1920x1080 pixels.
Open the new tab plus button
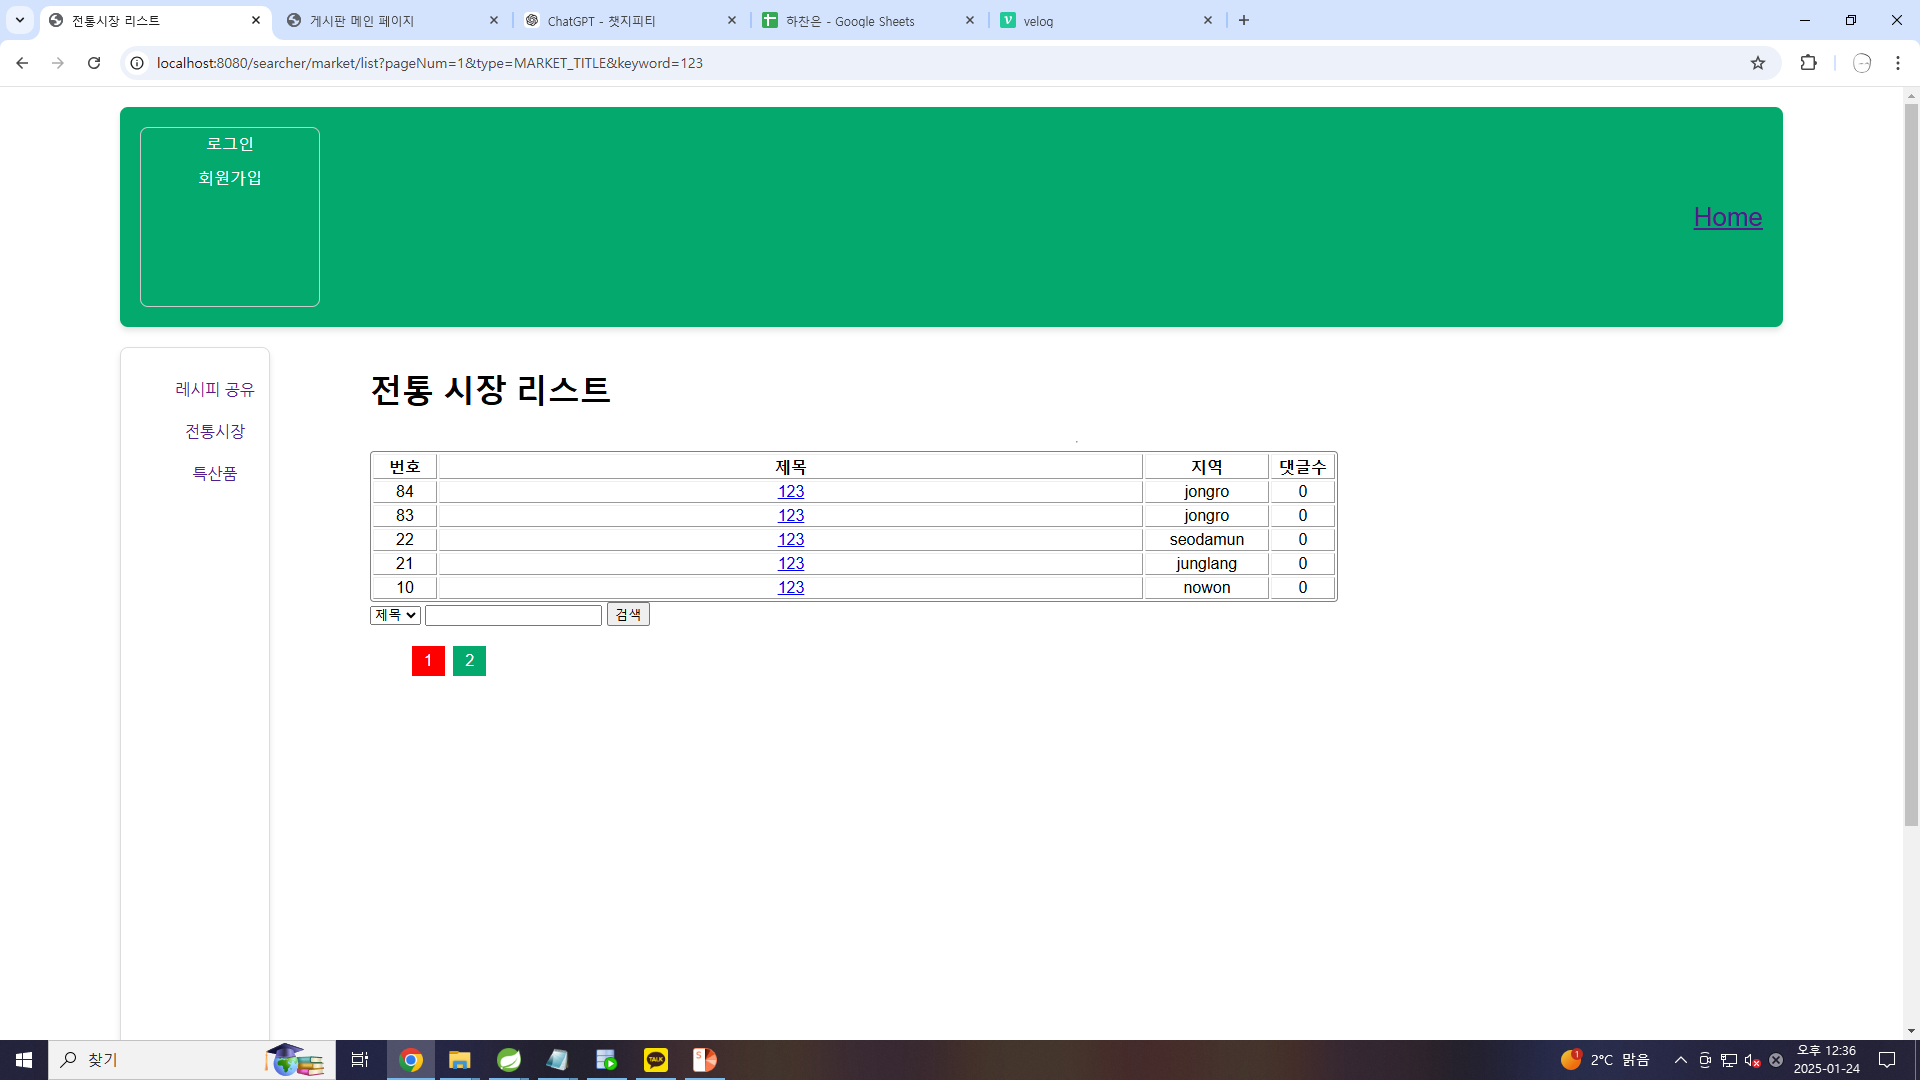(1244, 20)
